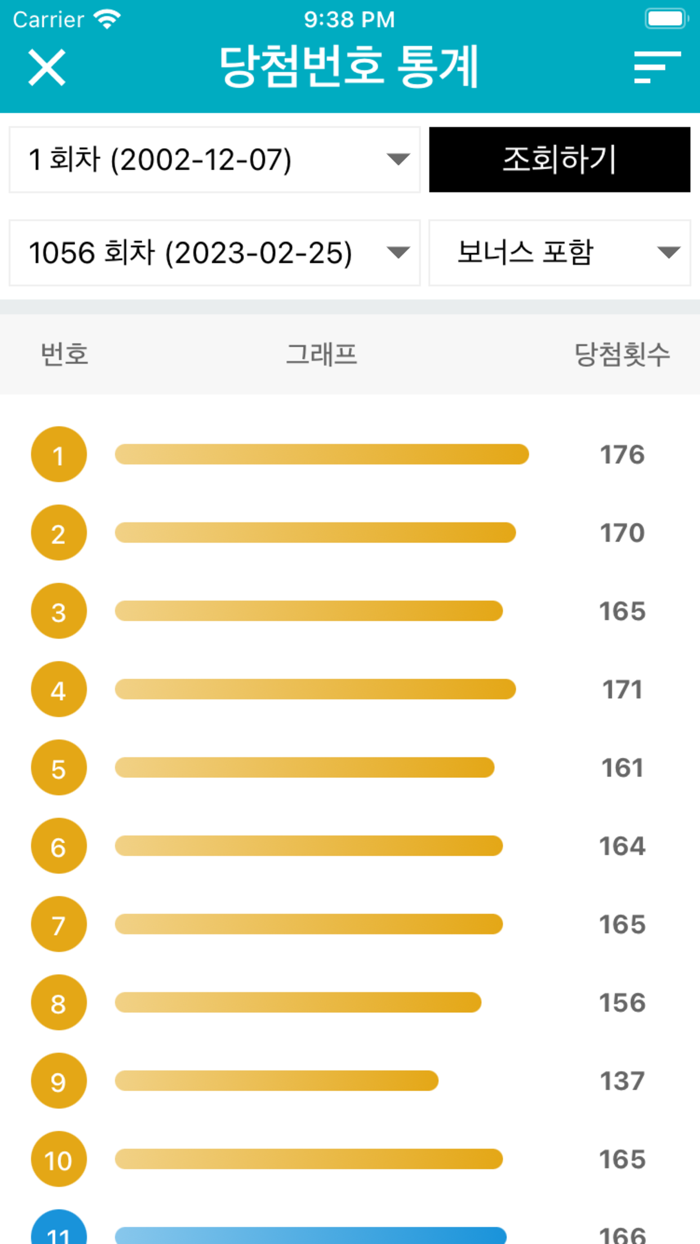
Task: Select the number 1 ball icon
Action: coord(59,454)
